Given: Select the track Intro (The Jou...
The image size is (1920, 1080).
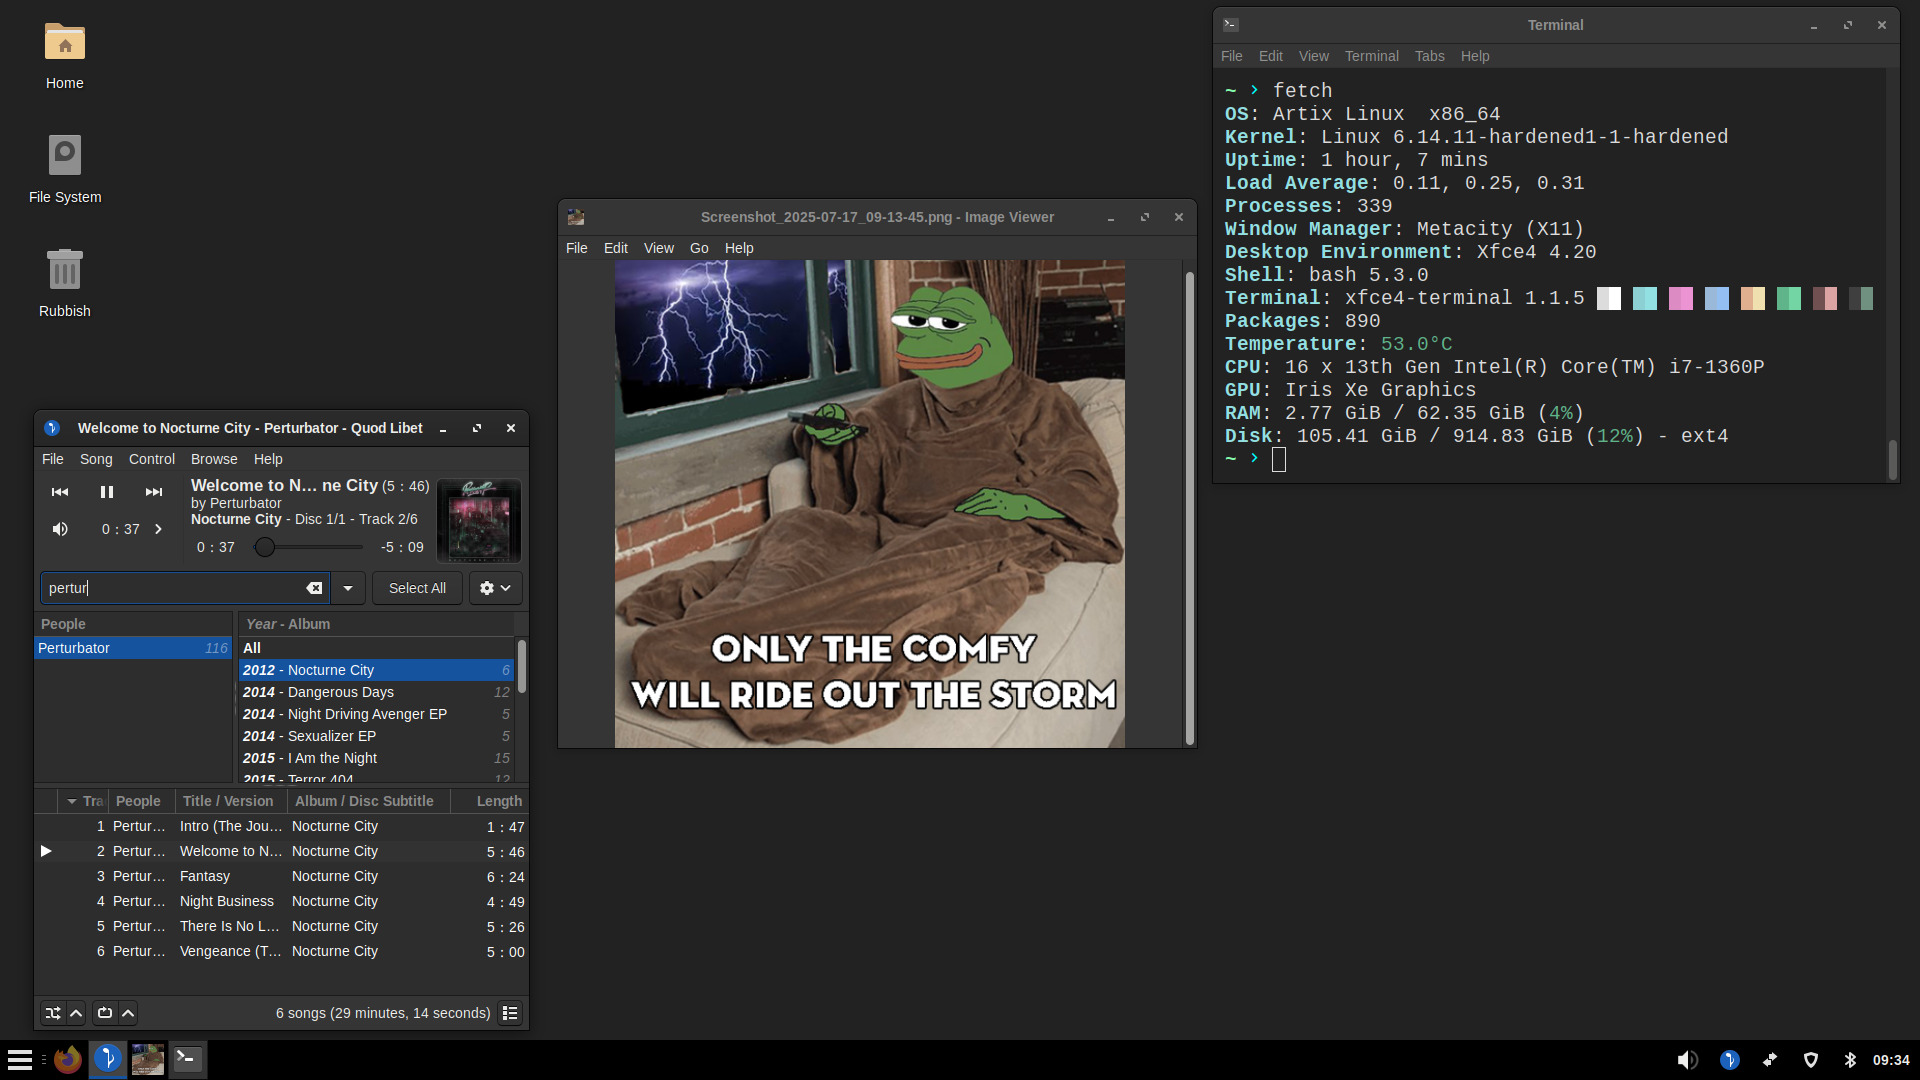Looking at the screenshot, I should click(281, 826).
